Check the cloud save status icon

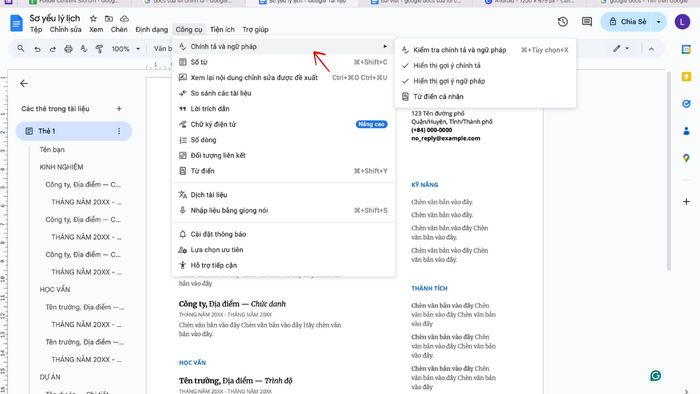coord(125,19)
